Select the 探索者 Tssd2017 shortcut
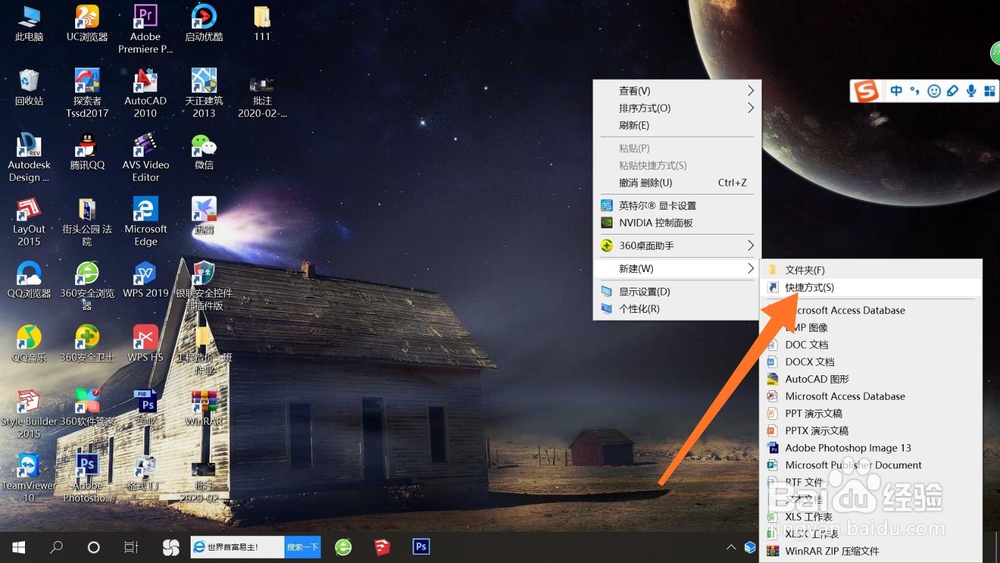 pos(87,93)
